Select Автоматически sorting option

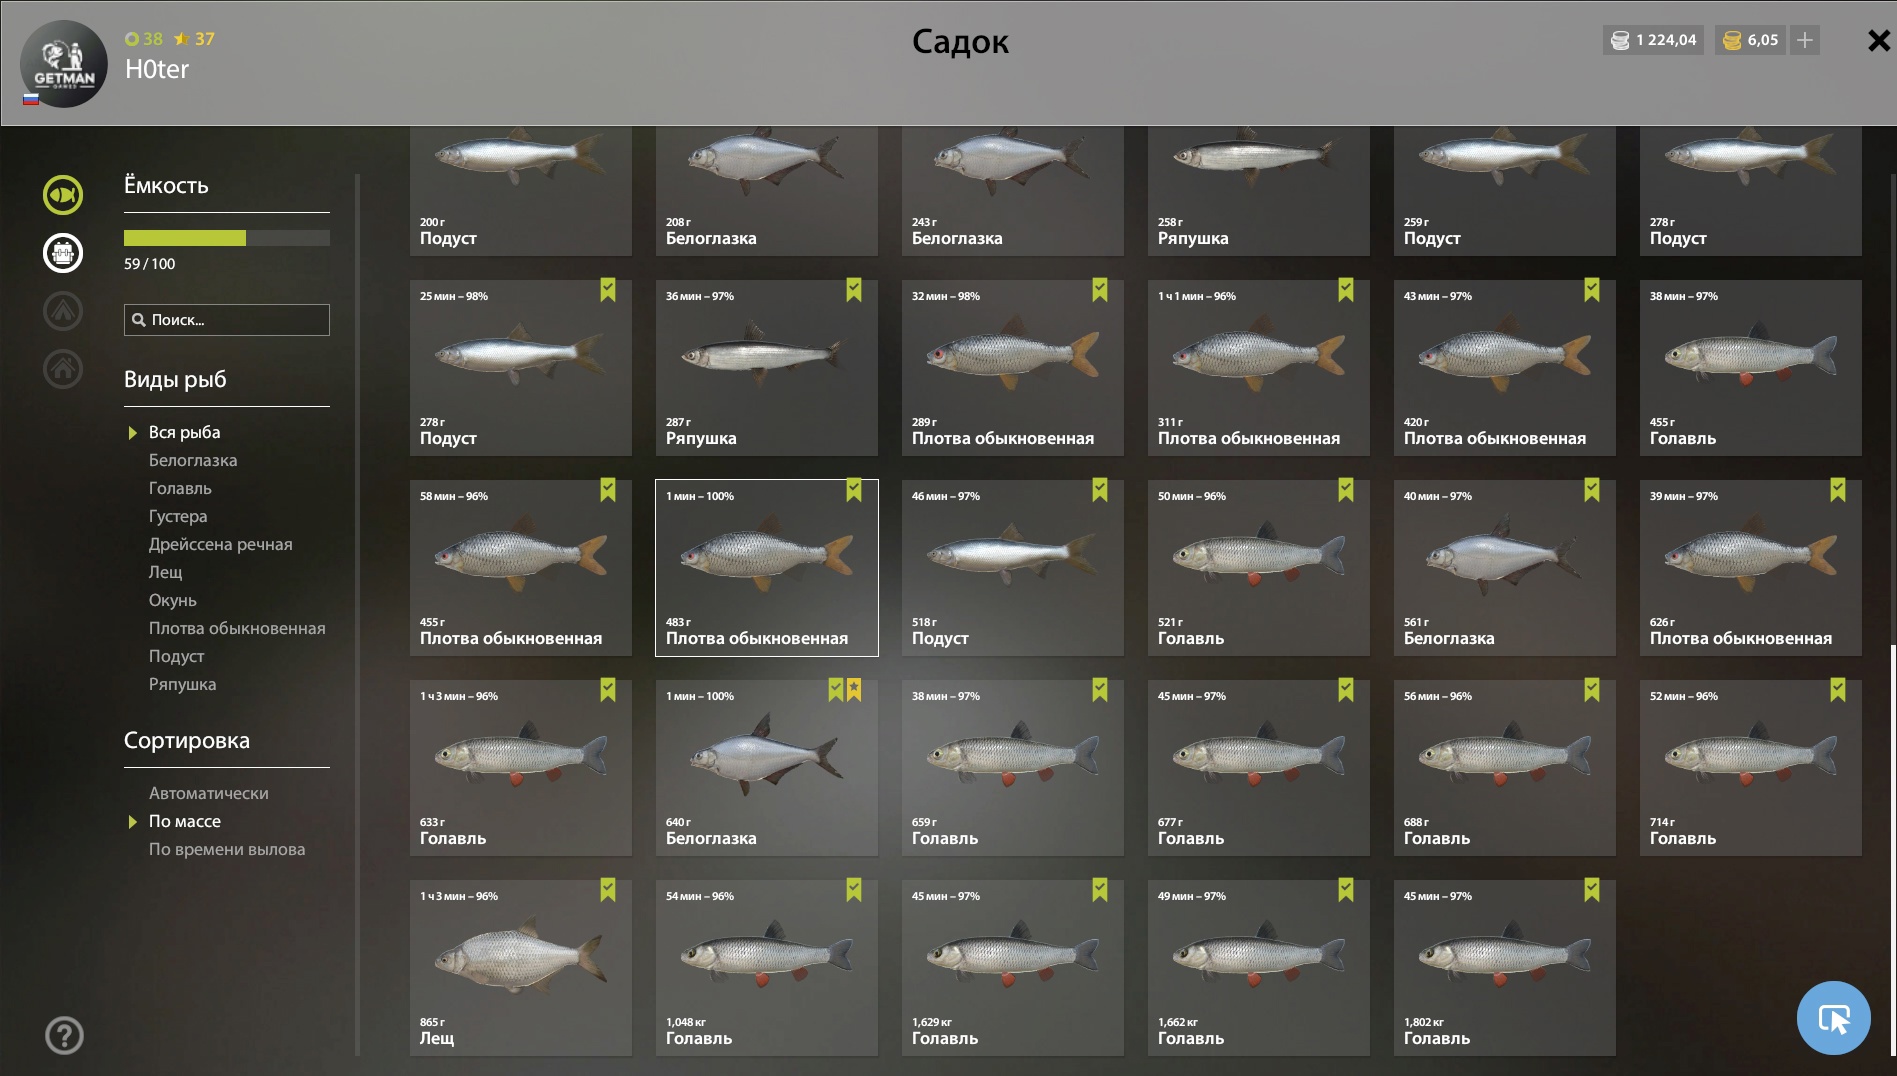coord(208,793)
